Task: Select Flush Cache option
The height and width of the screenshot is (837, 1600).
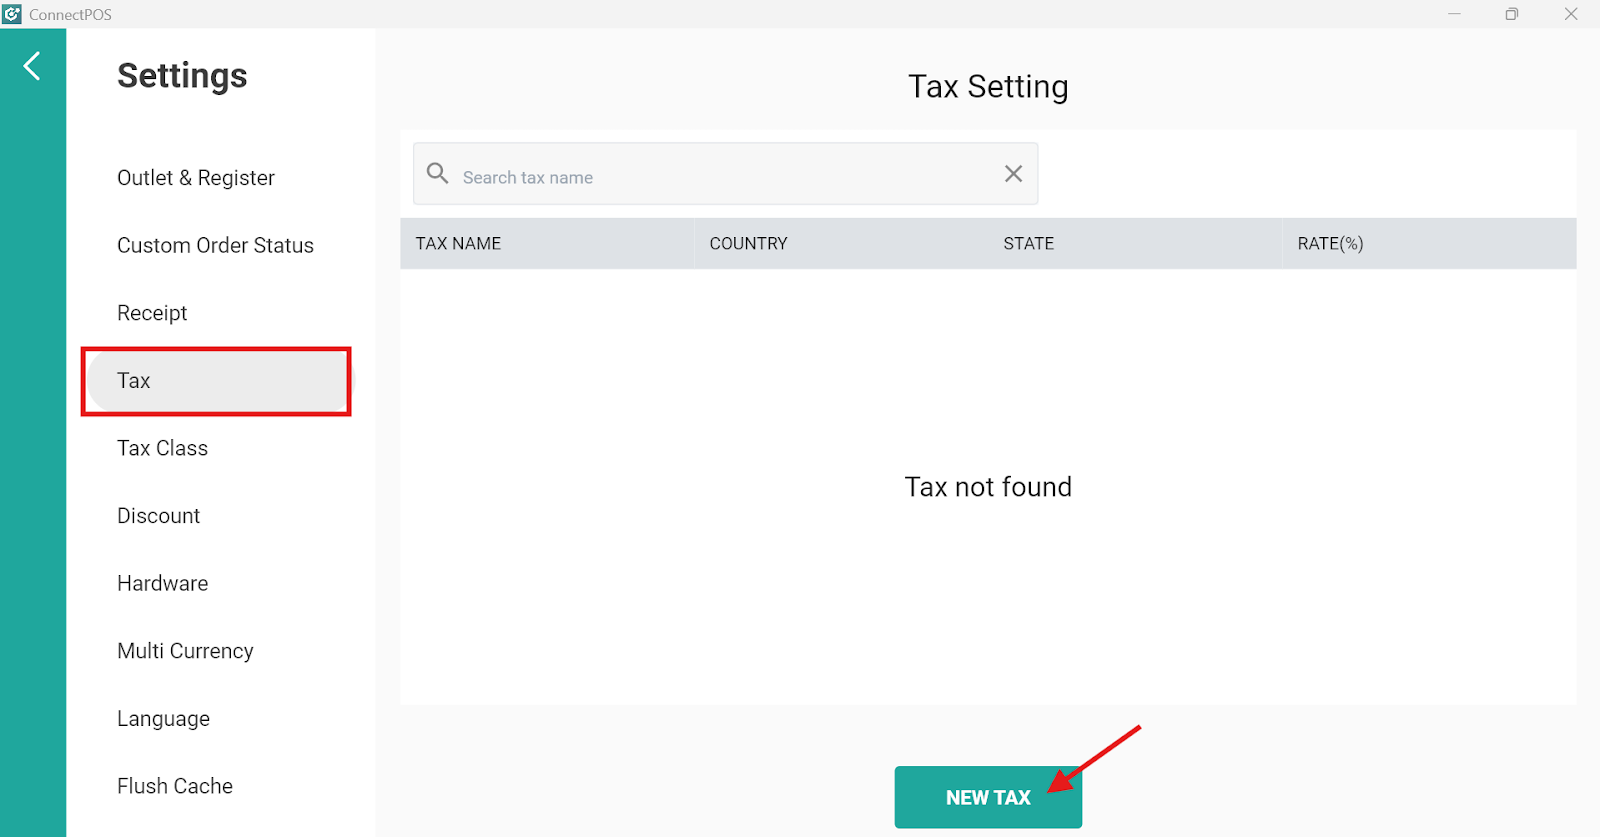Action: [175, 786]
